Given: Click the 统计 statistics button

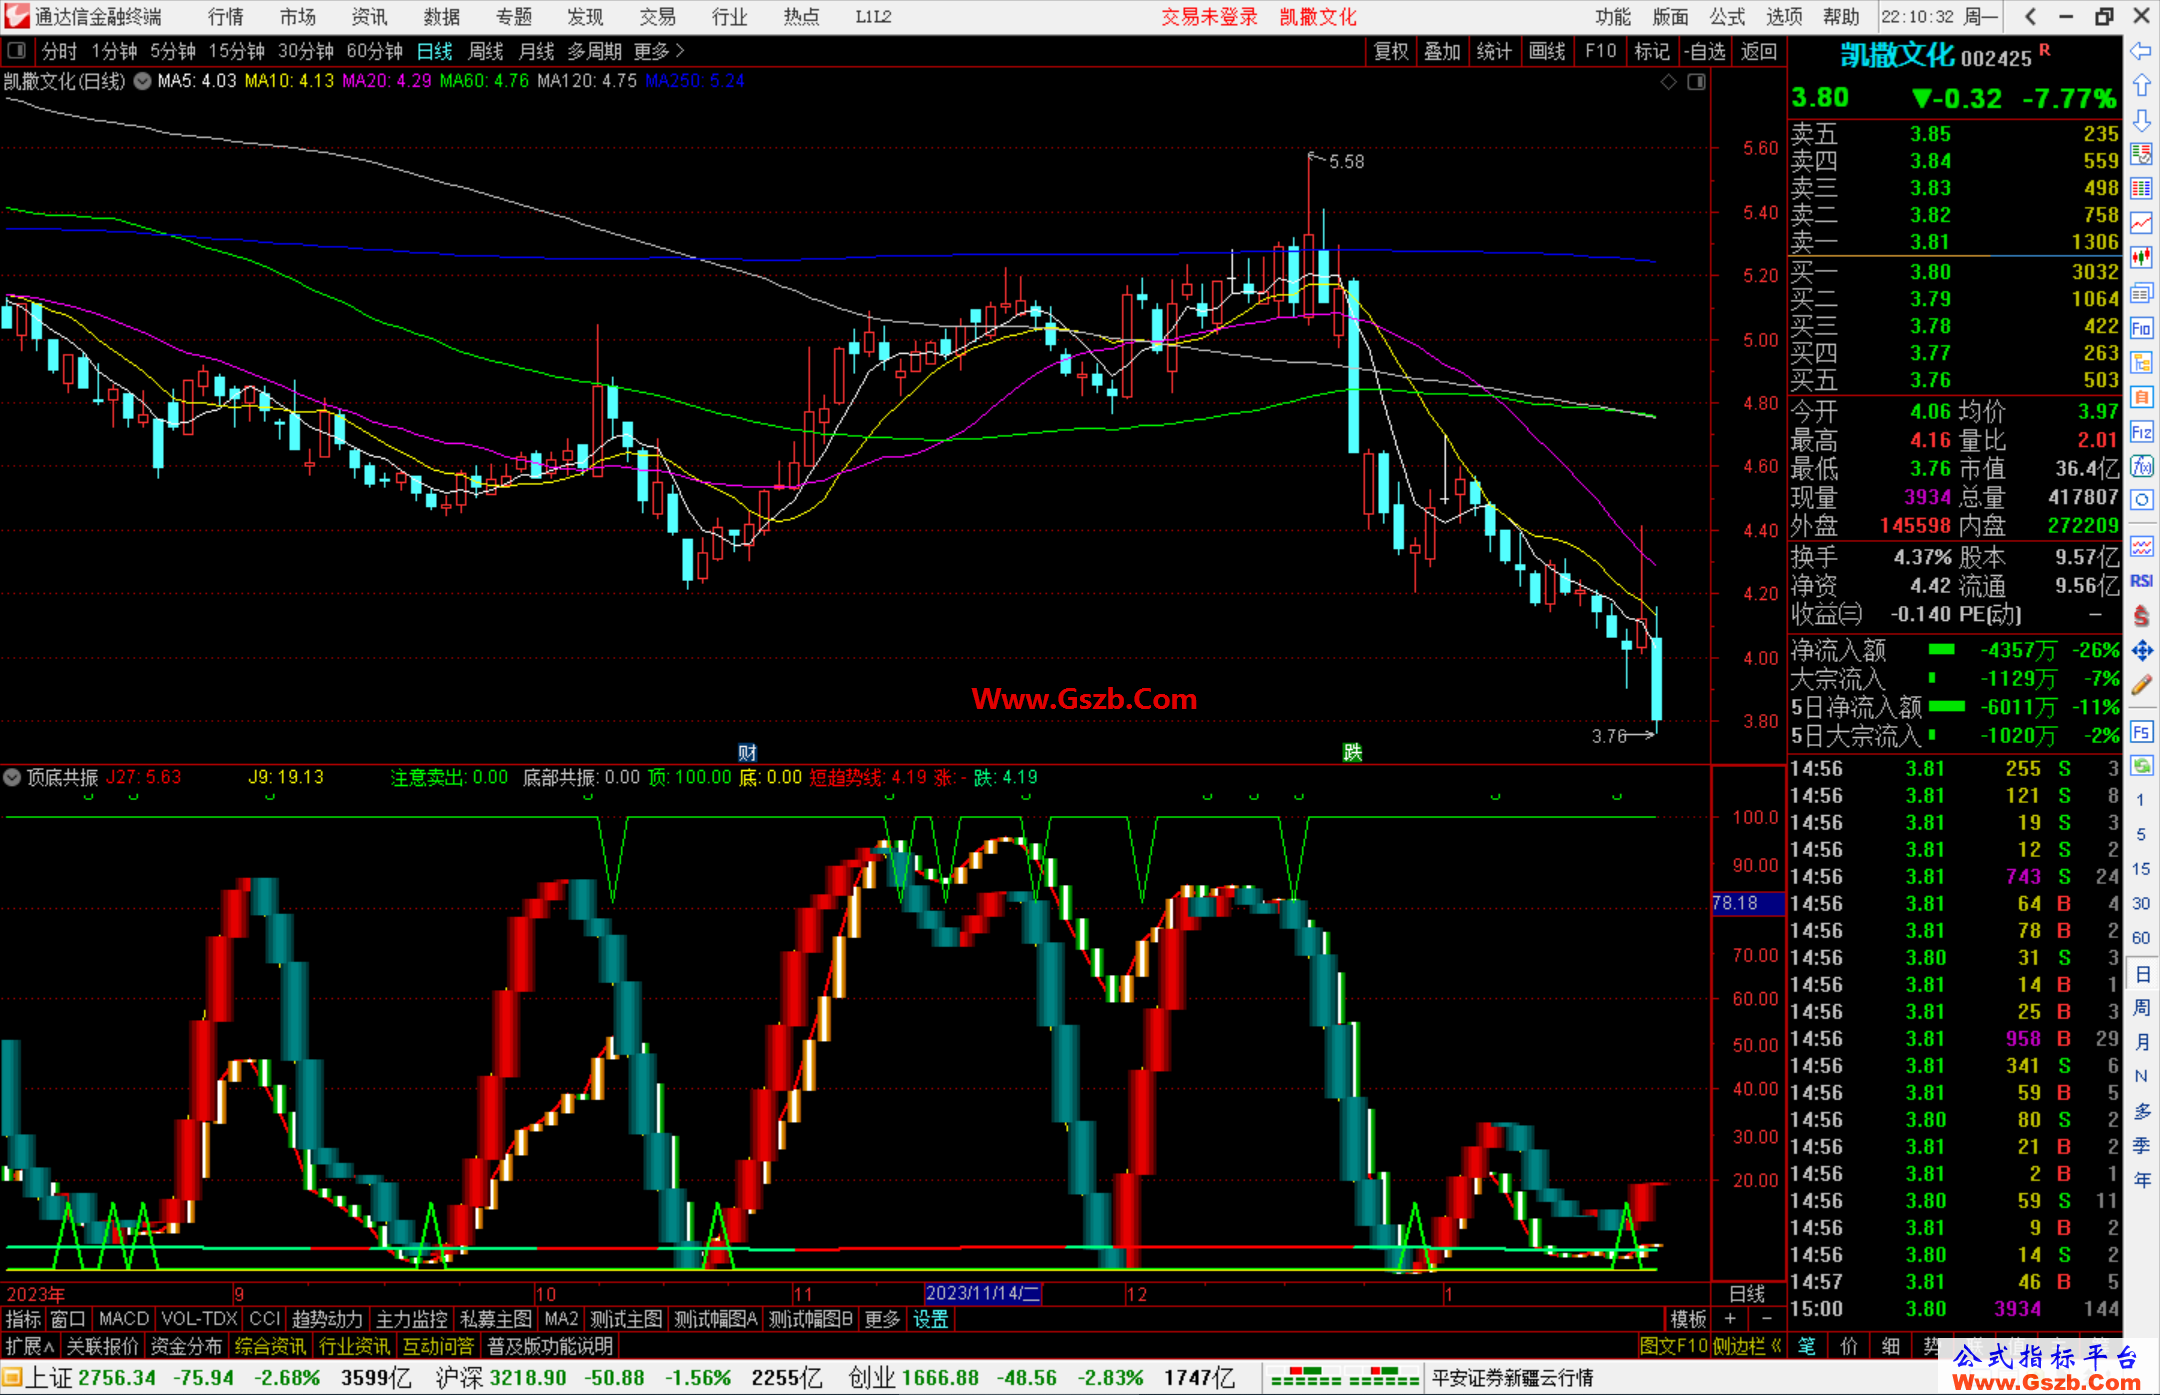Looking at the screenshot, I should coord(1495,51).
